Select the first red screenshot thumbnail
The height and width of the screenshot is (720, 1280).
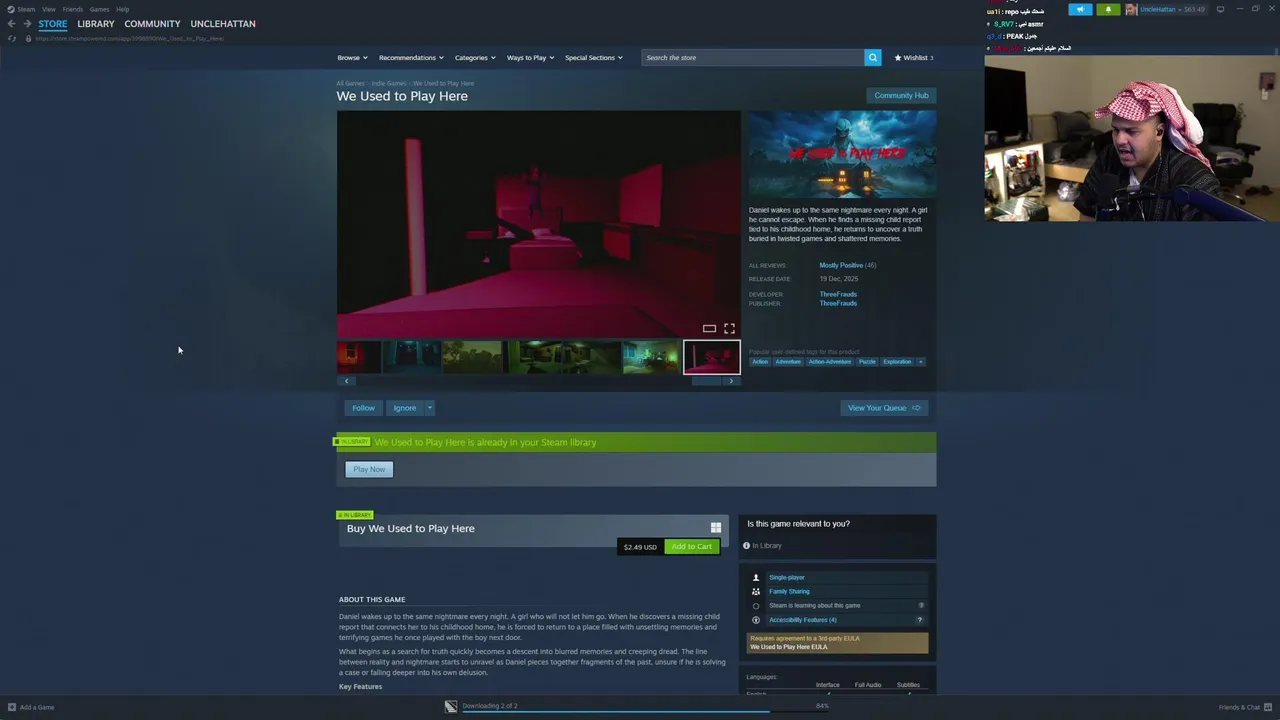[360, 357]
